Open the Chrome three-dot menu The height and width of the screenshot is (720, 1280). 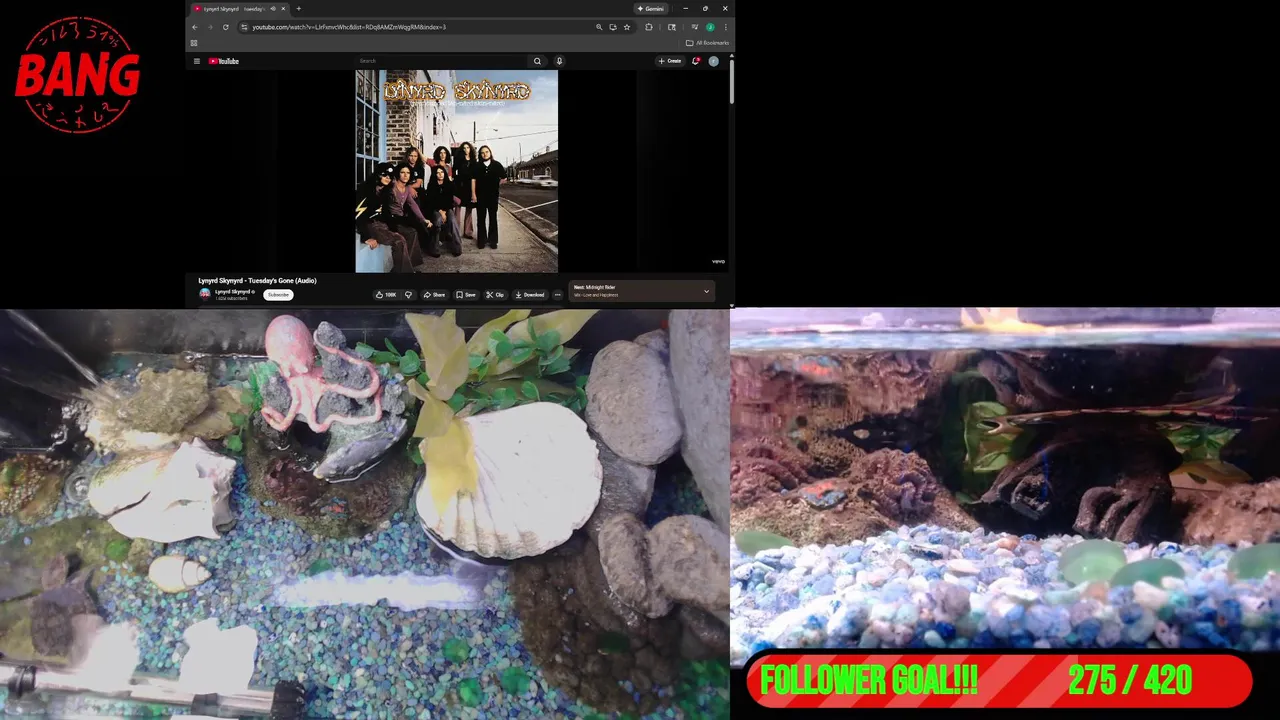pyautogui.click(x=725, y=27)
